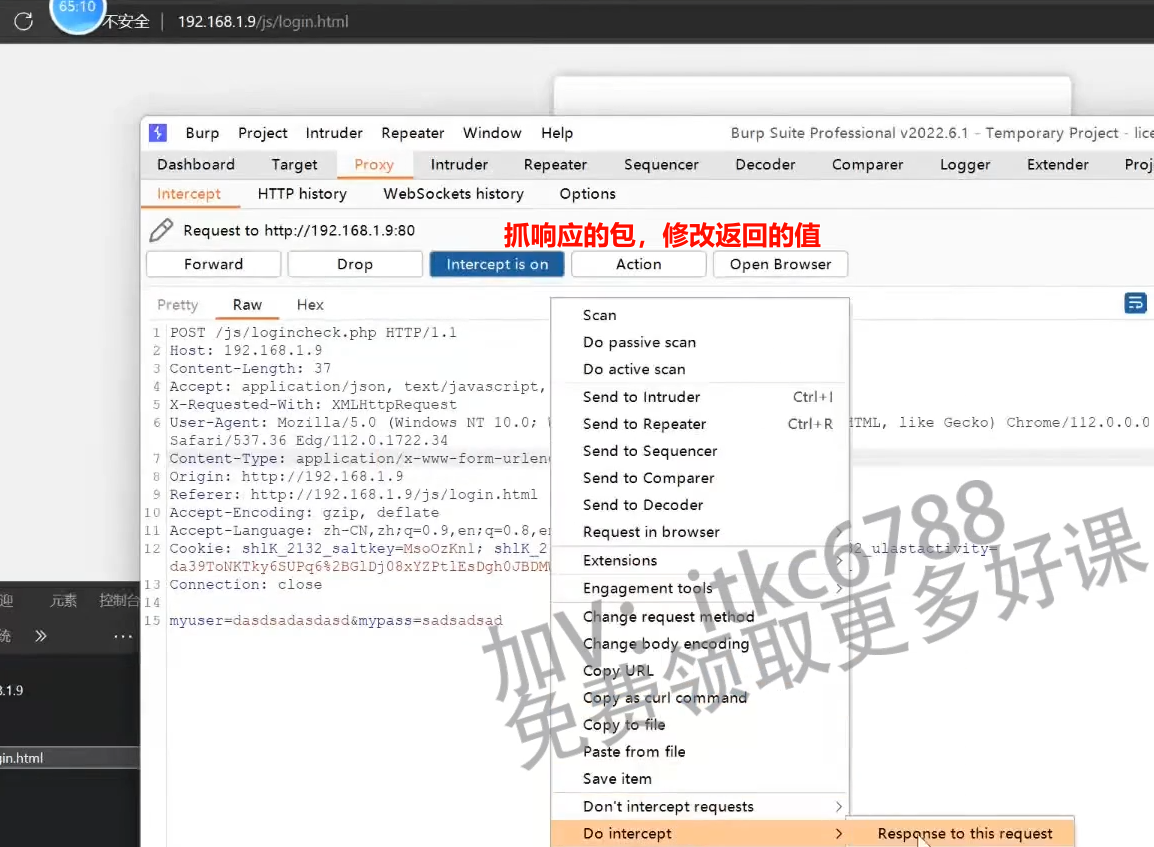This screenshot has width=1154, height=847.
Task: Switch to the HTTP history tab
Action: click(302, 194)
